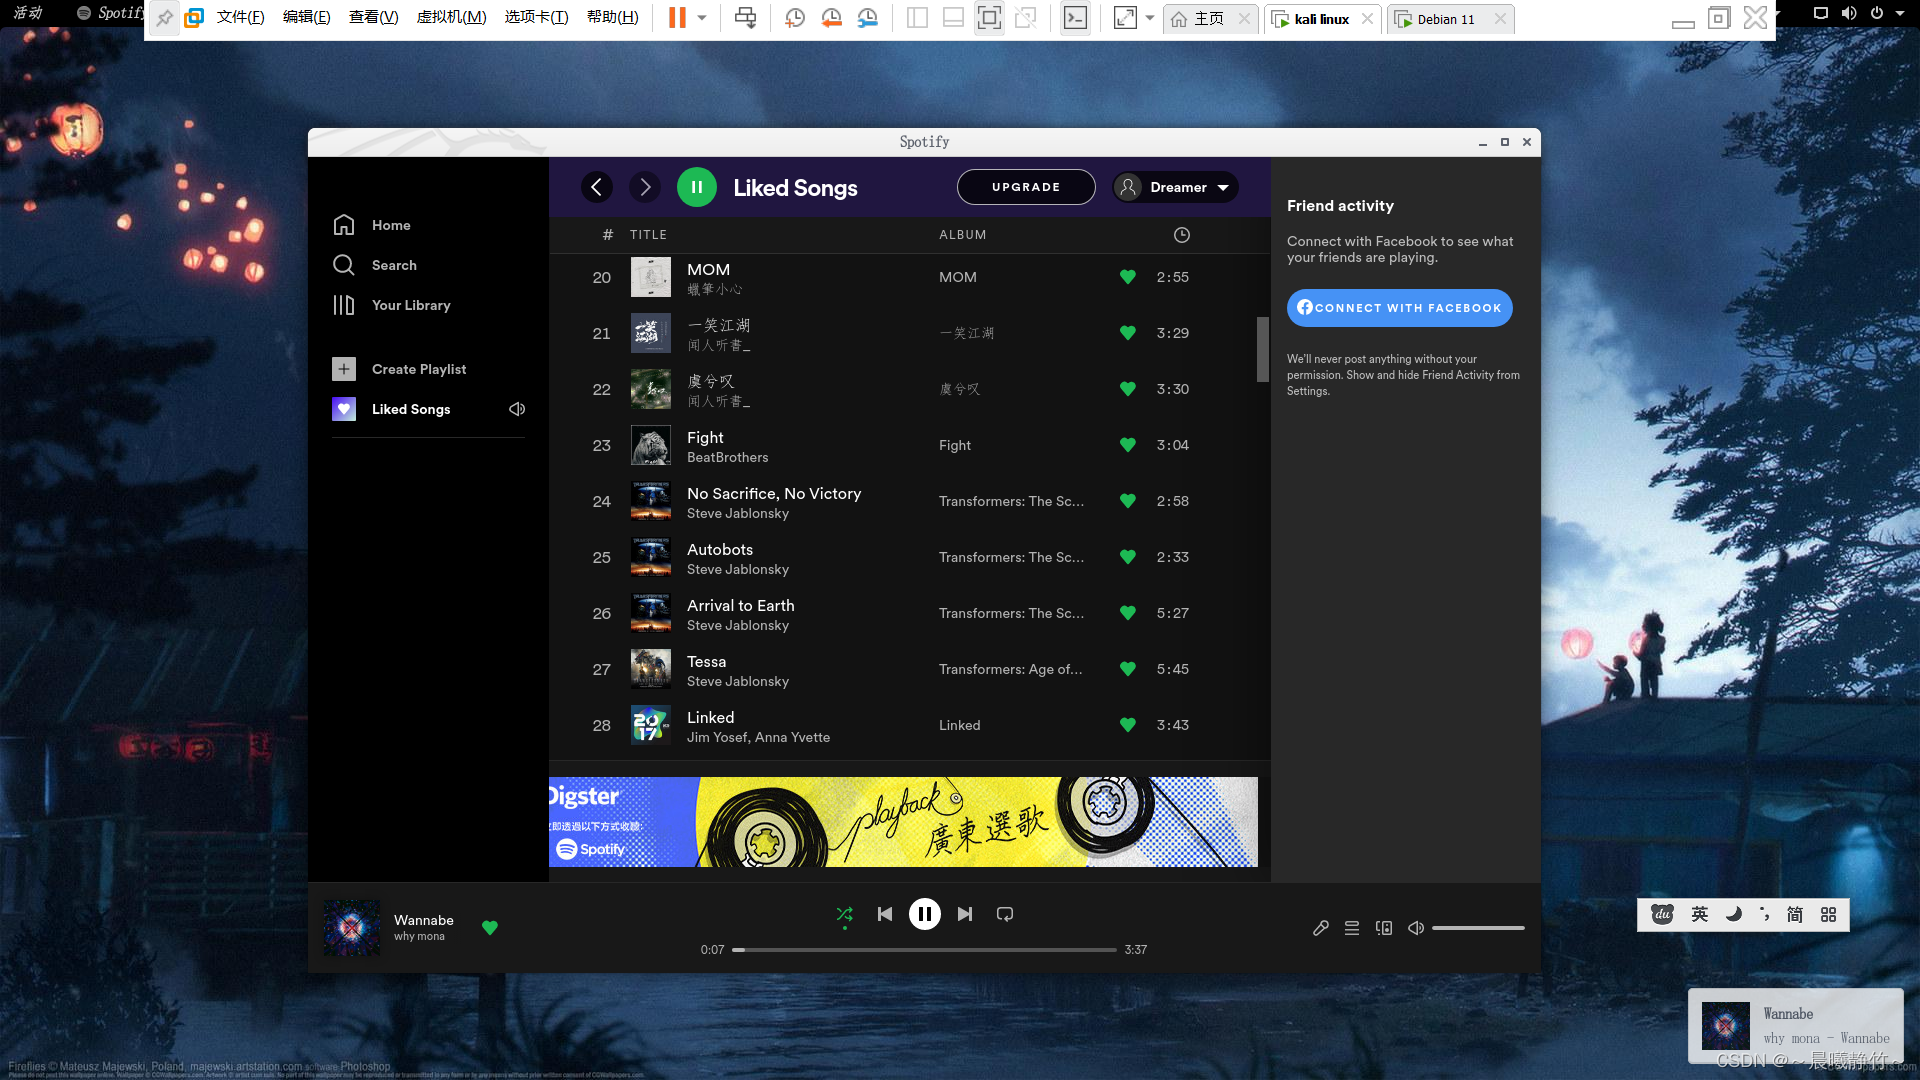This screenshot has width=1920, height=1080.
Task: Toggle repeat mode in player bar
Action: [x=1005, y=914]
